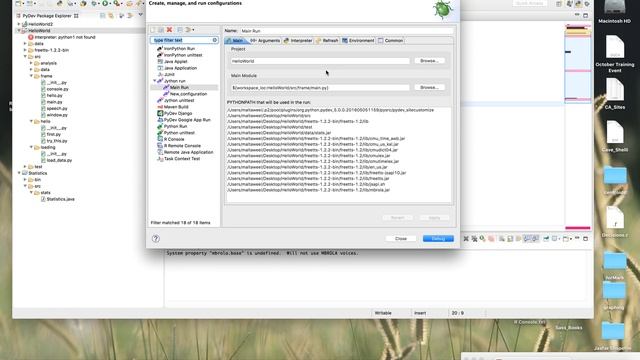Screen dimensions: 640x360
Task: Collapse the Statistics project
Action: point(19,173)
